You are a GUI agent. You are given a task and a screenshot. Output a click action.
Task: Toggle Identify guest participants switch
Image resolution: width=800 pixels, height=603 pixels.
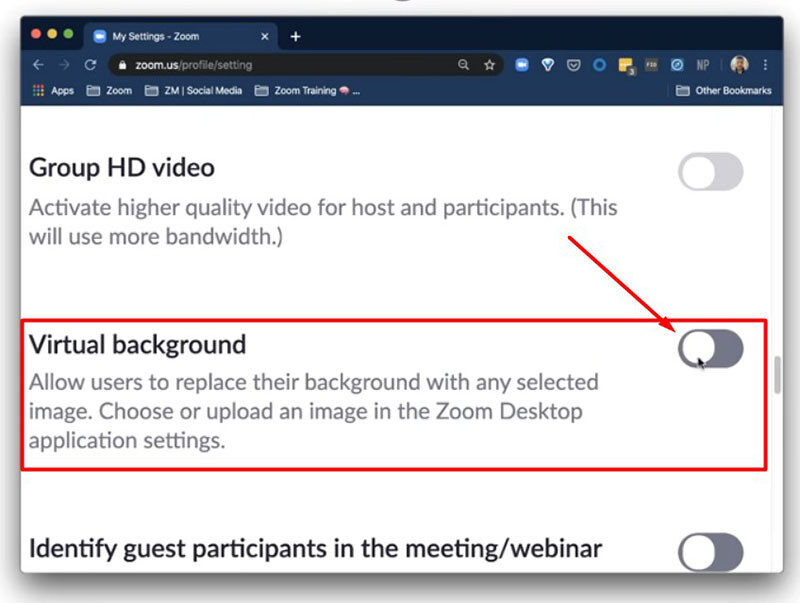tap(711, 552)
